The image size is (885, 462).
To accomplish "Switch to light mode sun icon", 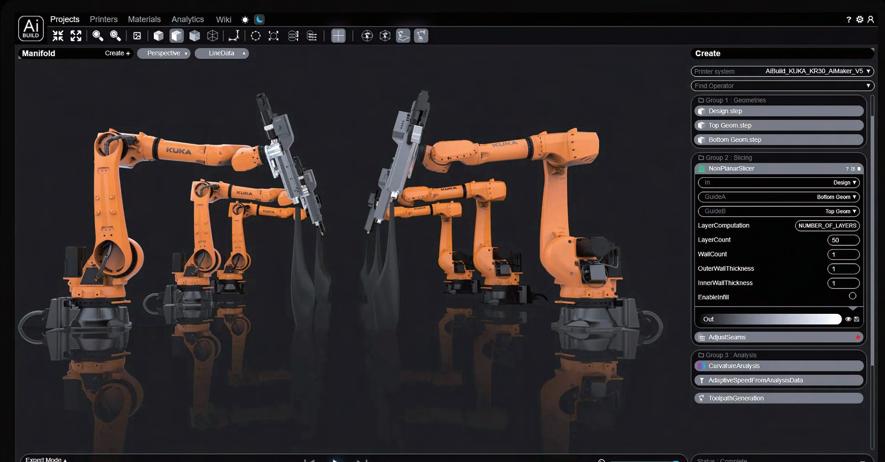I will [x=245, y=20].
